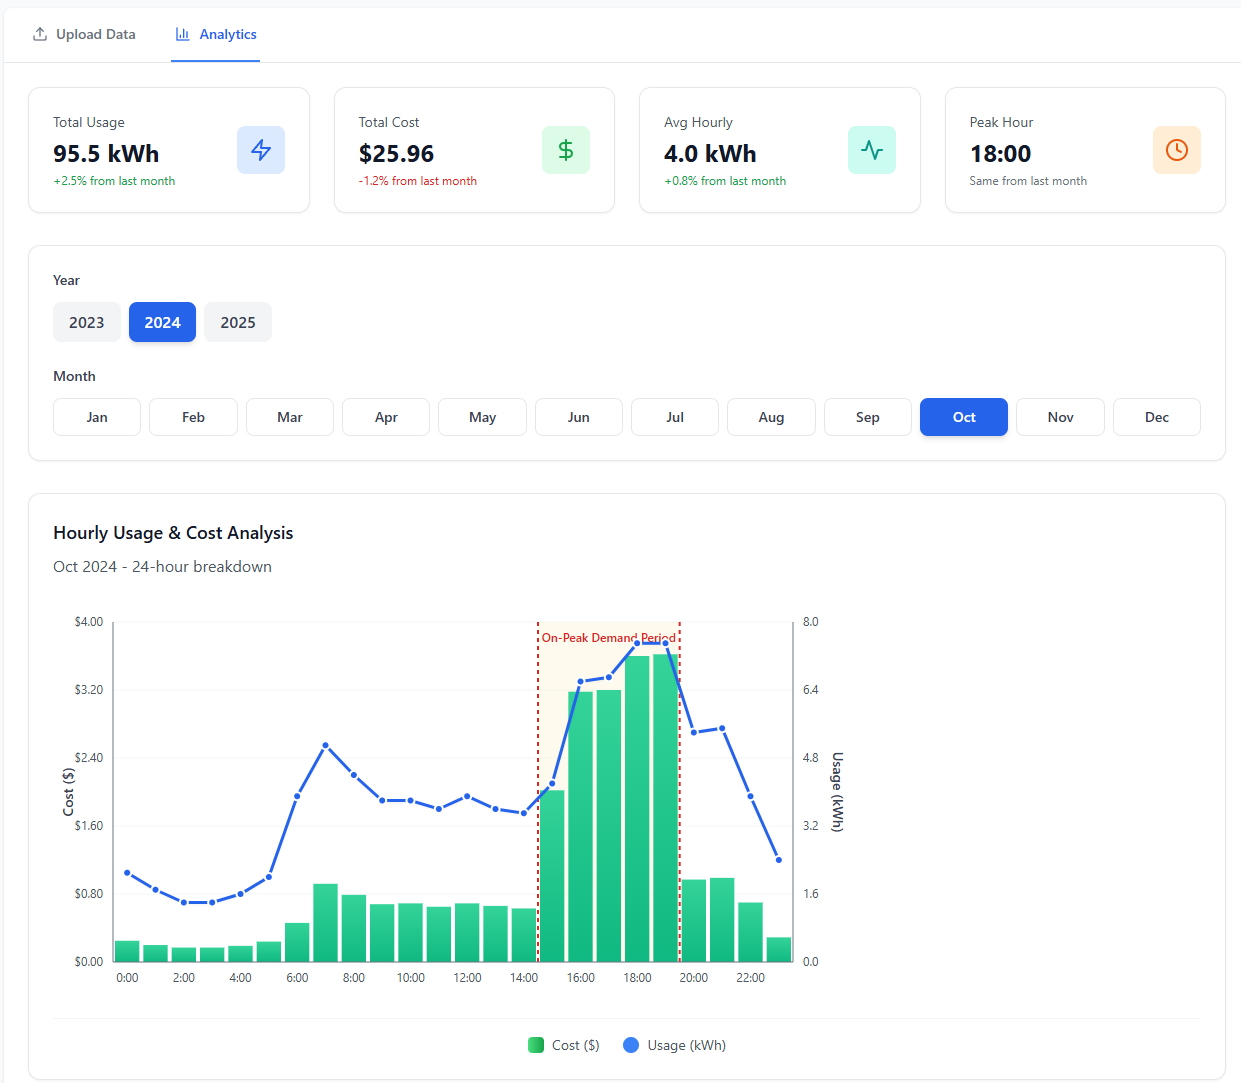The image size is (1241, 1083).
Task: Click the dollar sign icon on Total Cost card
Action: click(x=566, y=150)
